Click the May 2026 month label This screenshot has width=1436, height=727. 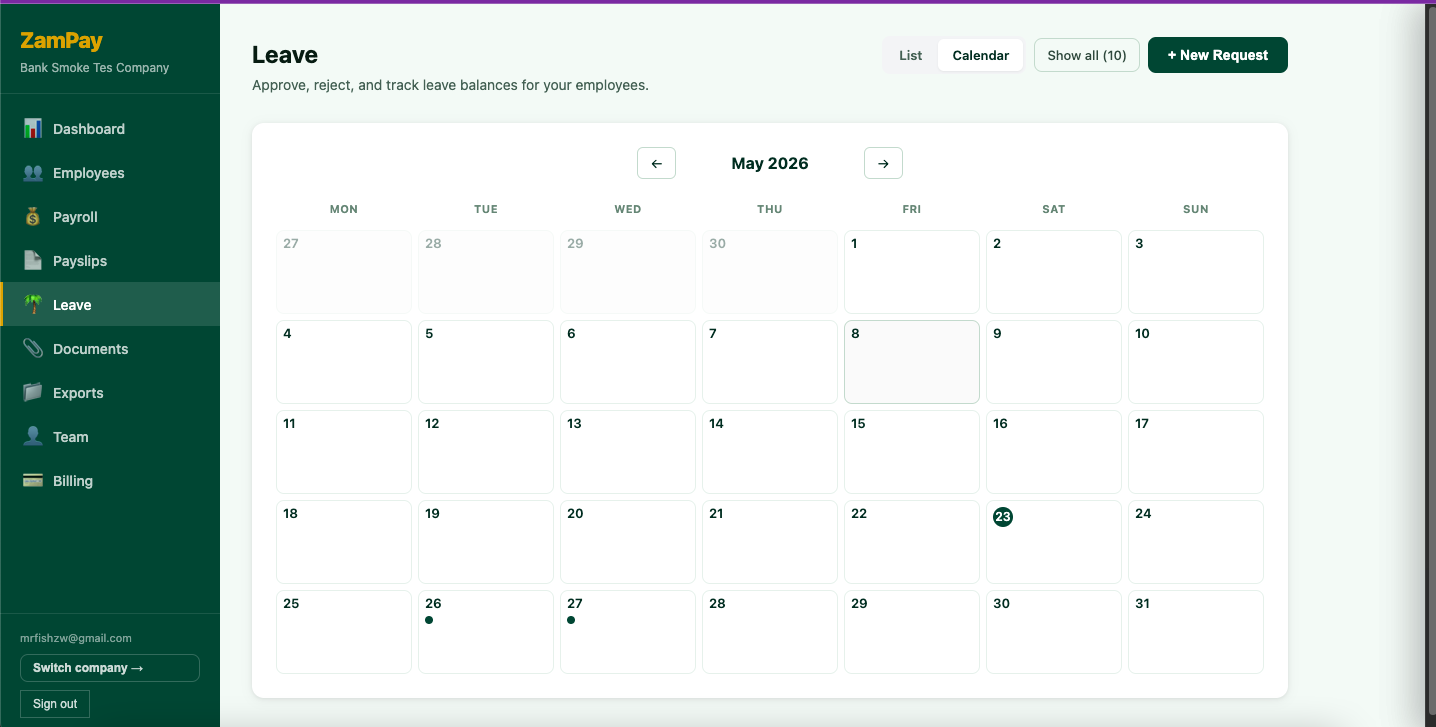[770, 163]
